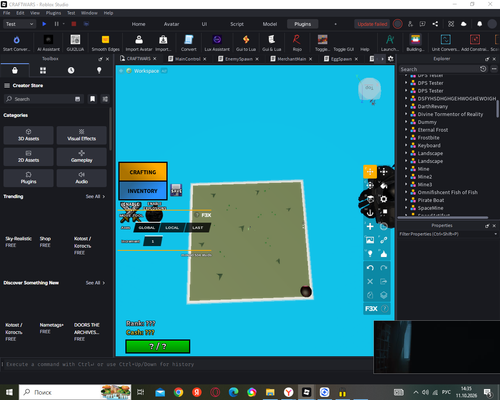The image size is (500, 400).
Task: Expand the Keyboard tree node
Action: [406, 145]
